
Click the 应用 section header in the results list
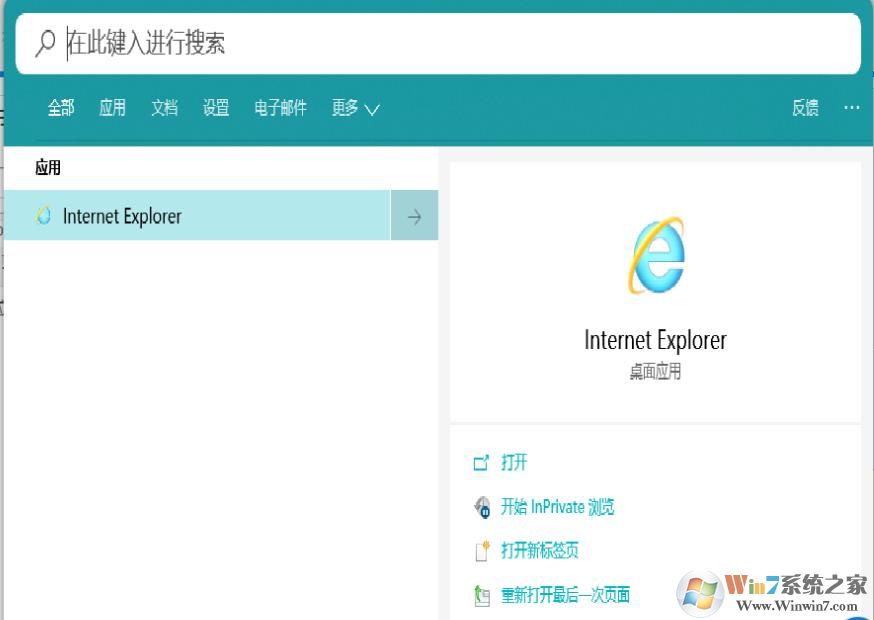tap(48, 167)
